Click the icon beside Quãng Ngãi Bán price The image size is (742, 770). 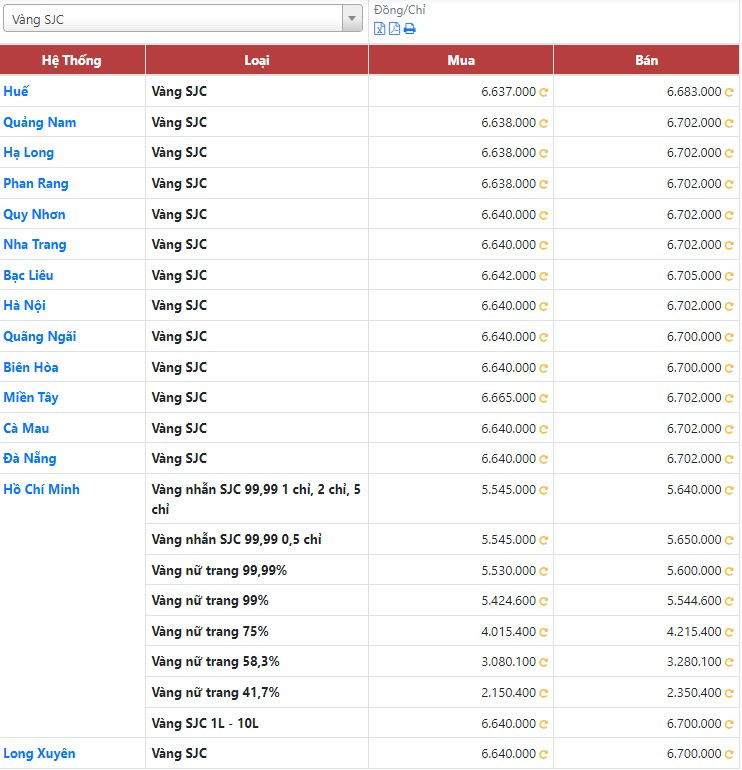click(729, 337)
